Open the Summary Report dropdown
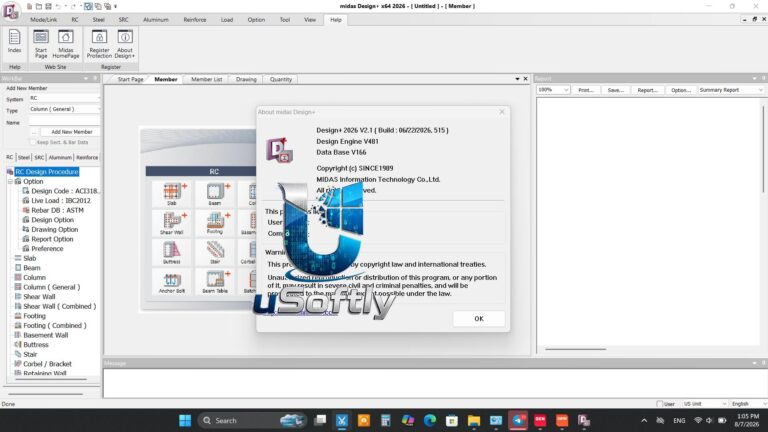Screen dimensions: 768x432 [731, 90]
